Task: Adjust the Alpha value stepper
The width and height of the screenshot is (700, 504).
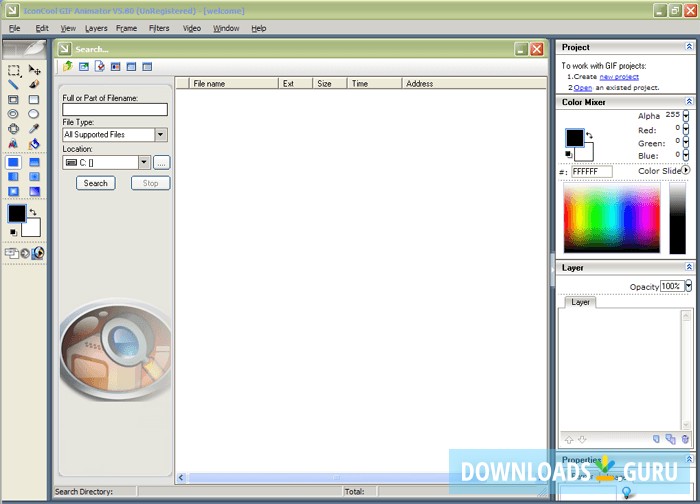Action: click(686, 116)
